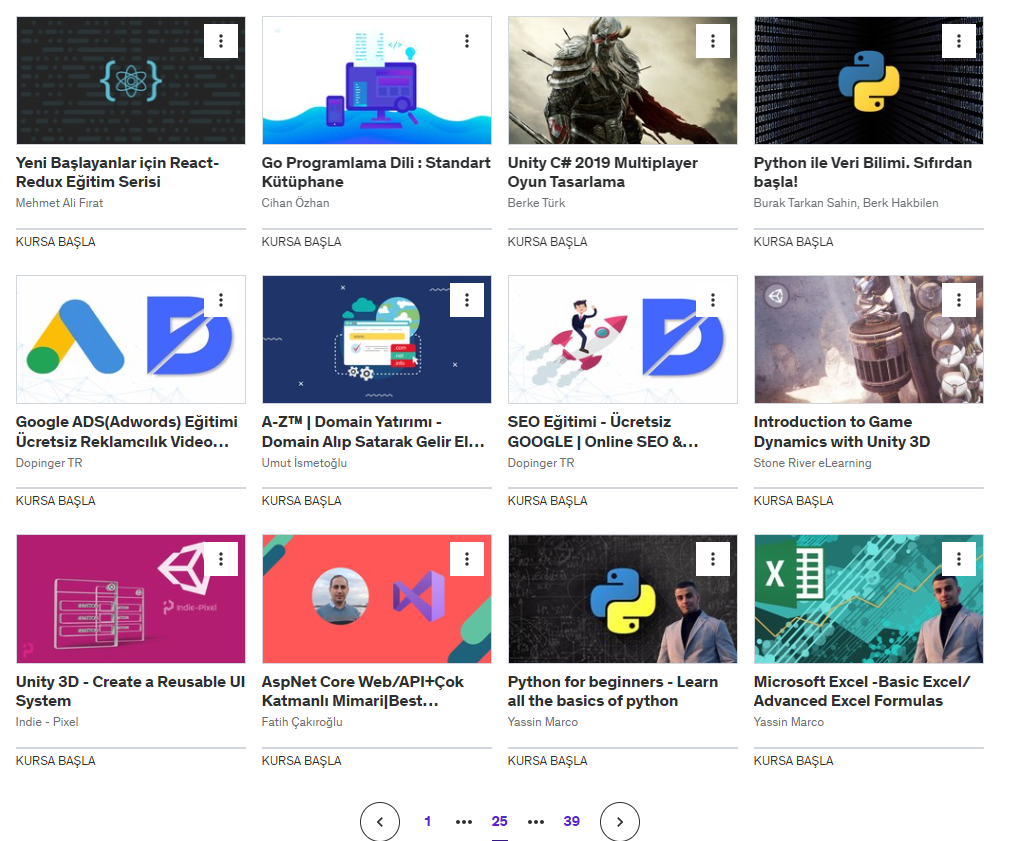The width and height of the screenshot is (1015, 841).
Task: Open three-dot menu on Unity 3D Reusable UI
Action: click(x=221, y=559)
